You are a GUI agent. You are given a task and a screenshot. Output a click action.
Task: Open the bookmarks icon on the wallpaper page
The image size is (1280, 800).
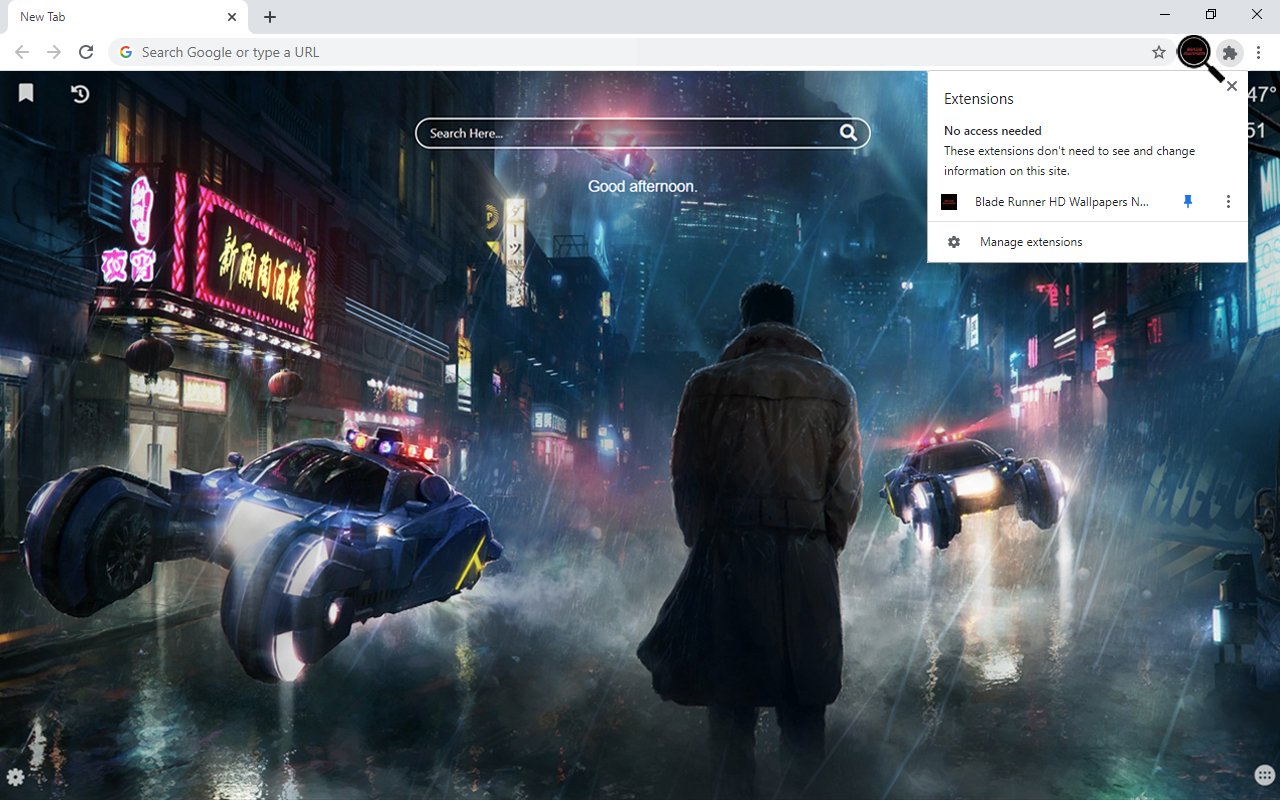tap(26, 93)
